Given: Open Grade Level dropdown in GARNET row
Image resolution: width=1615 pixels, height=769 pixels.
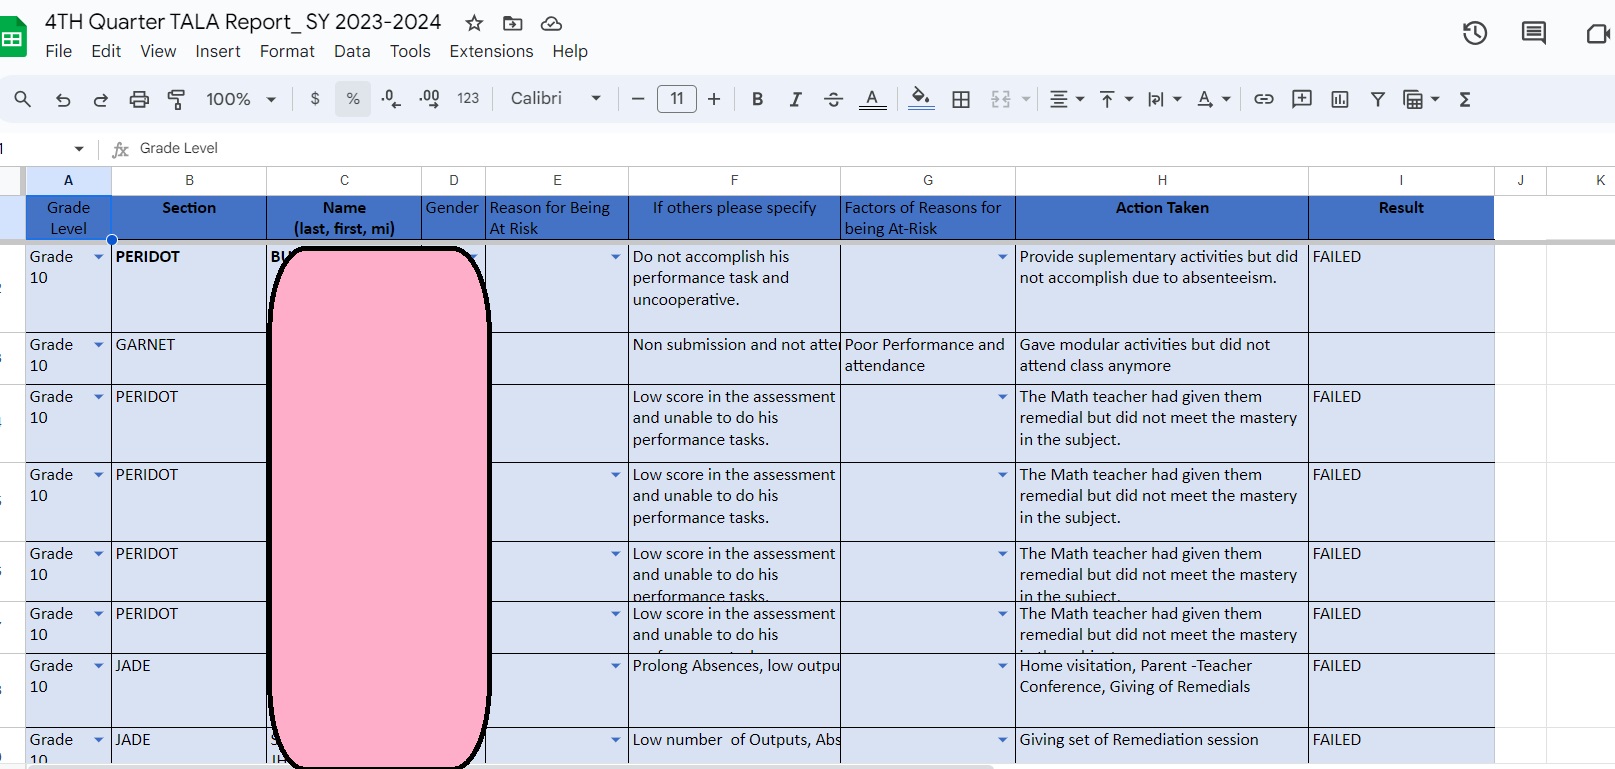Looking at the screenshot, I should [98, 345].
